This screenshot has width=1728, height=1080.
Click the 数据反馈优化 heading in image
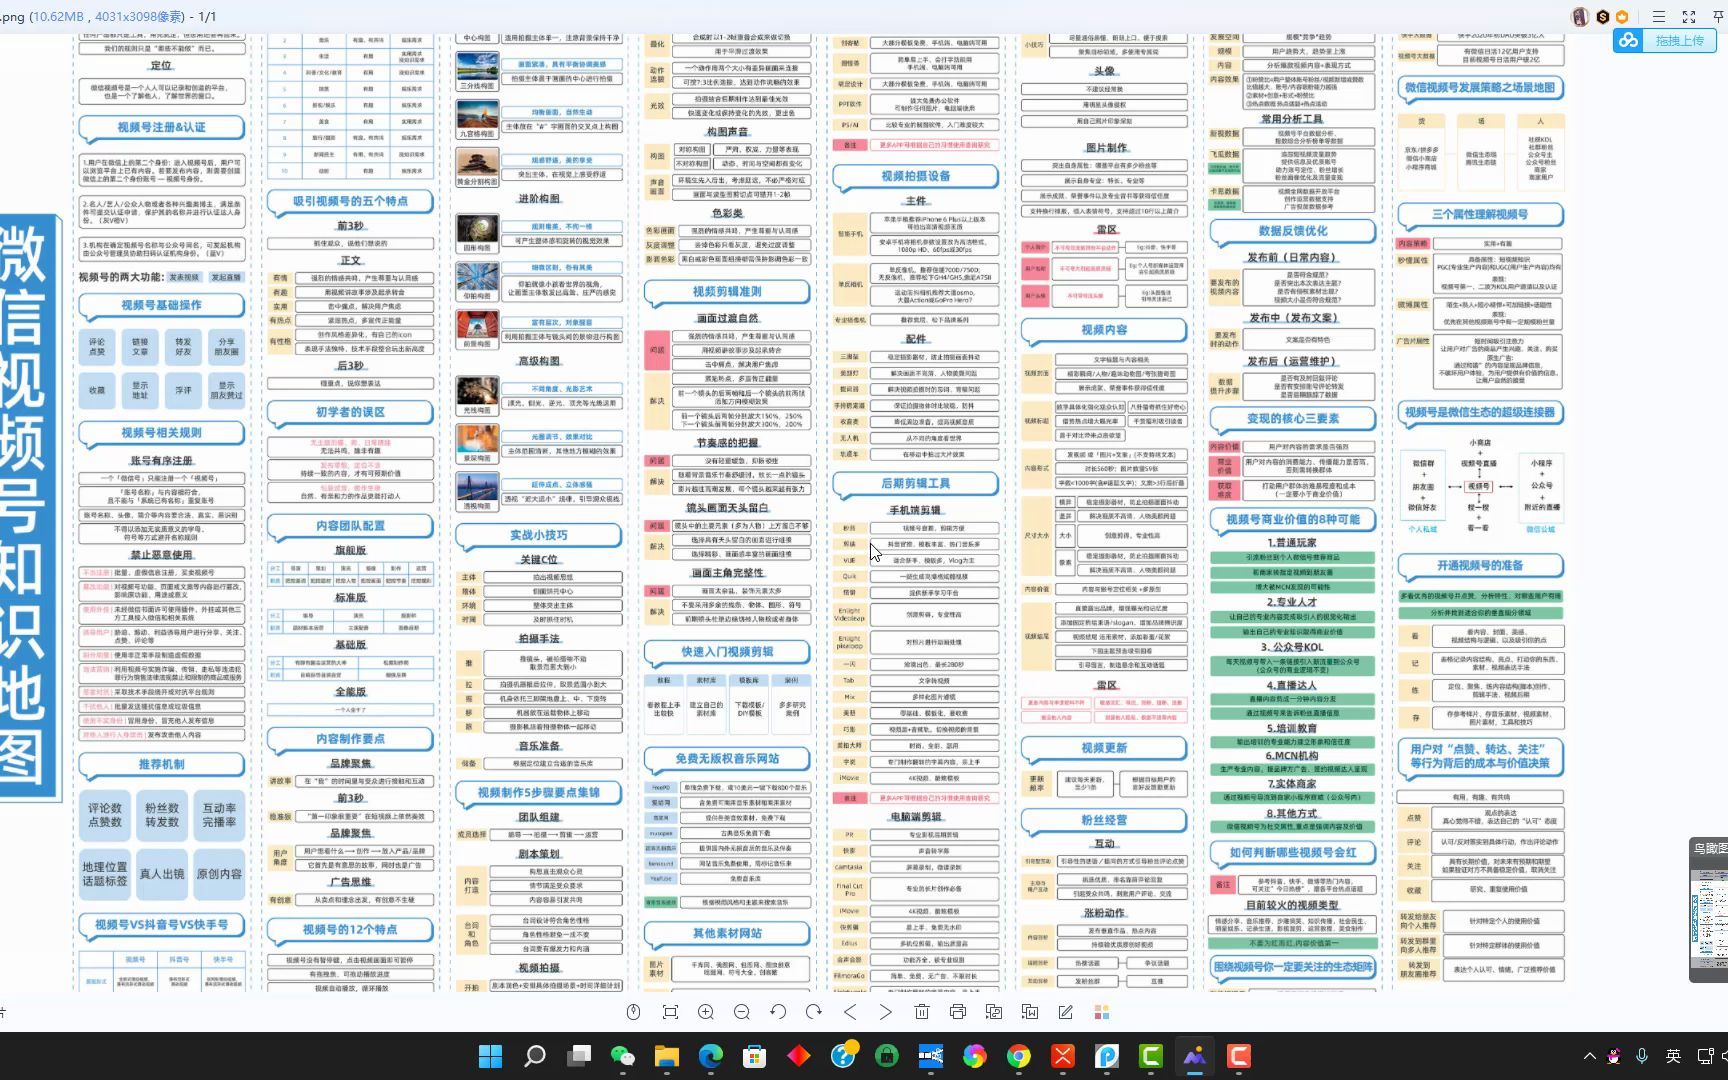1293,231
